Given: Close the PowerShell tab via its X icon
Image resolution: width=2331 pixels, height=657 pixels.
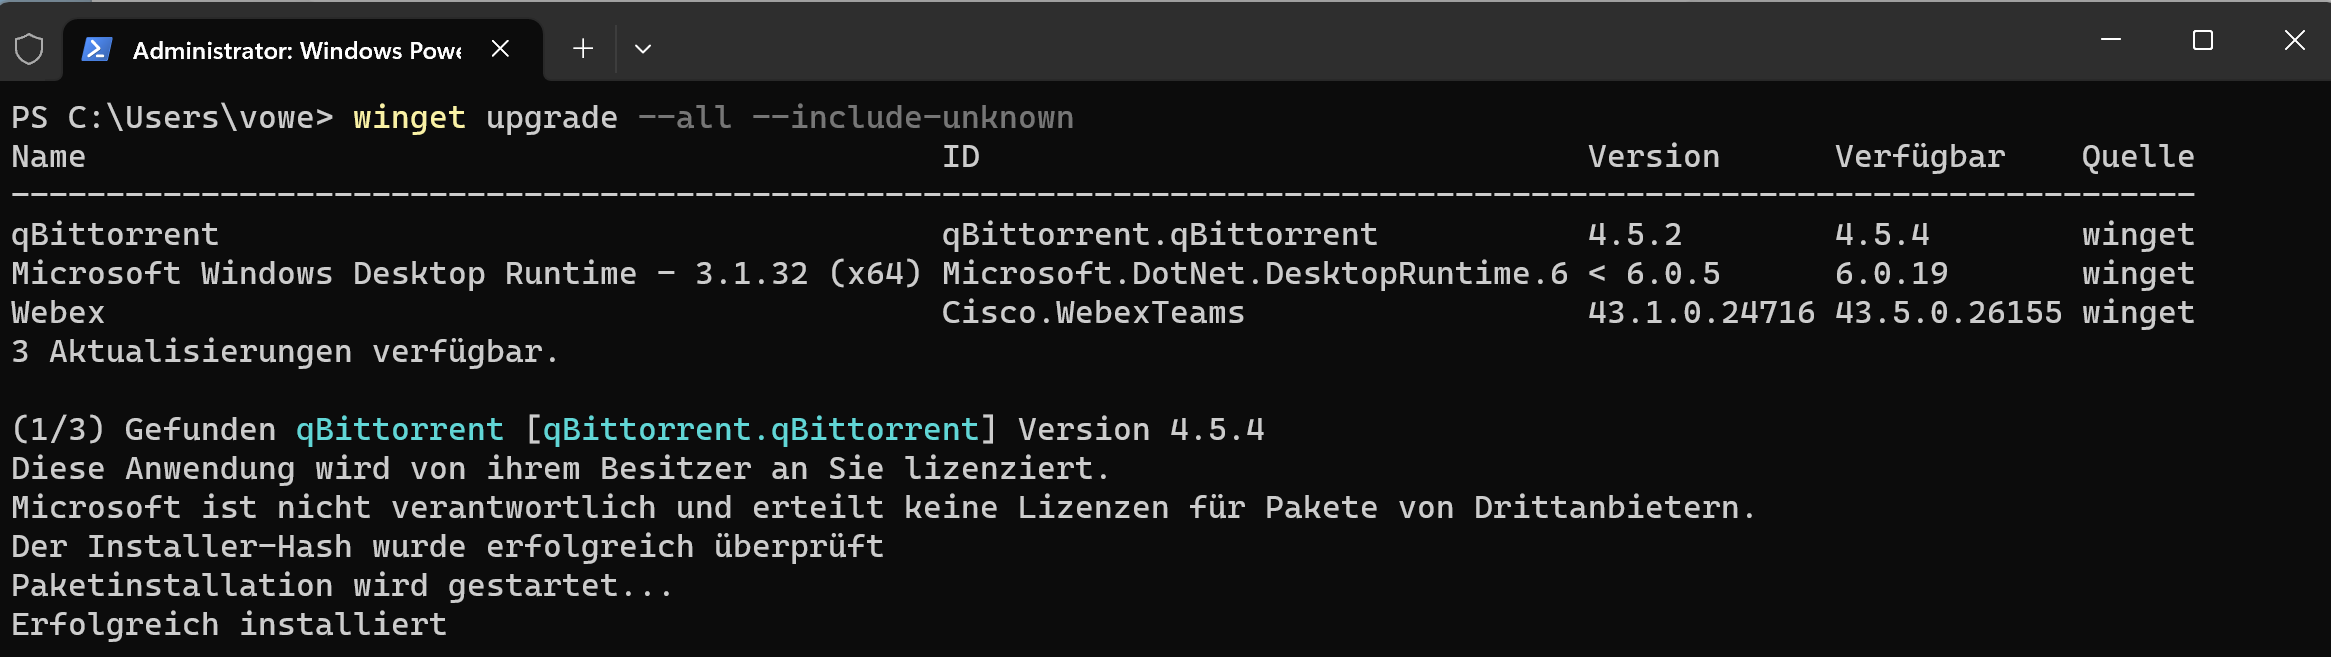Looking at the screenshot, I should pos(502,47).
